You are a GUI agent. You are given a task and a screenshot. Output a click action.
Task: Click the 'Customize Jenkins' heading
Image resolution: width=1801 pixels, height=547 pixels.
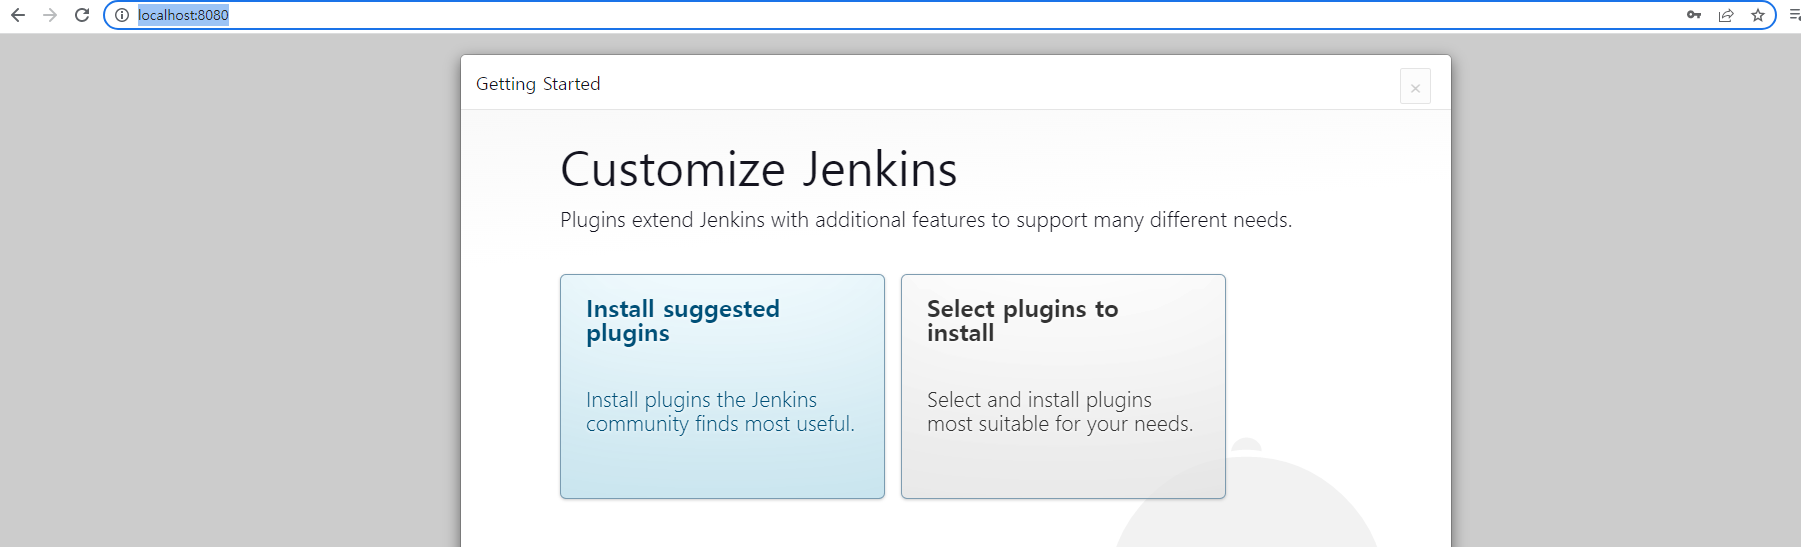[x=759, y=169]
